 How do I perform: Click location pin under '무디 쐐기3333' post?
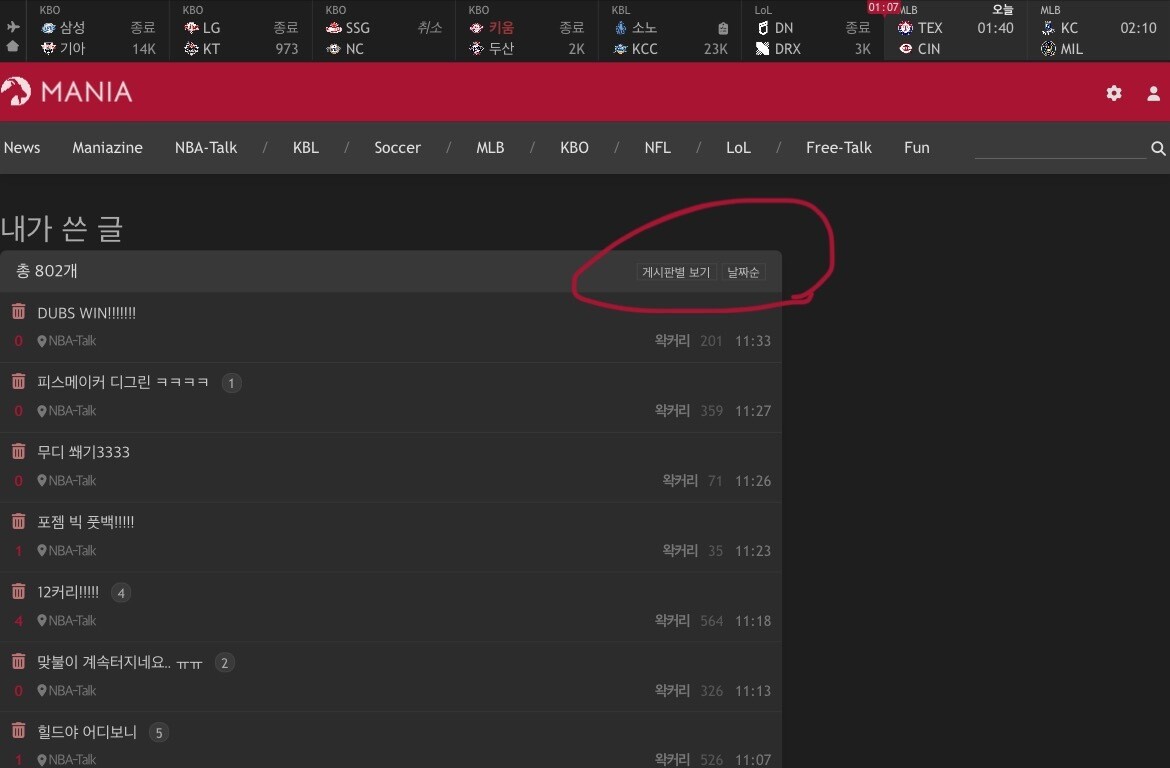tap(42, 481)
